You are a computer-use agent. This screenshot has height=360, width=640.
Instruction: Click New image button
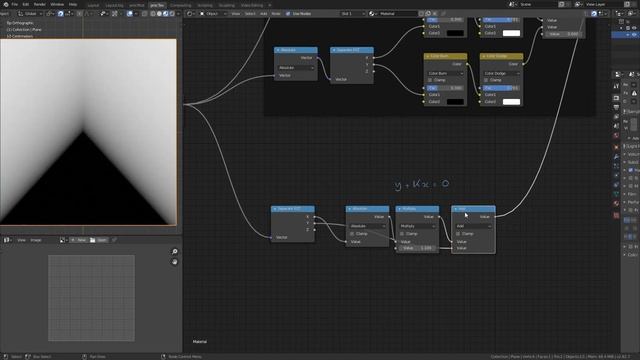point(78,240)
